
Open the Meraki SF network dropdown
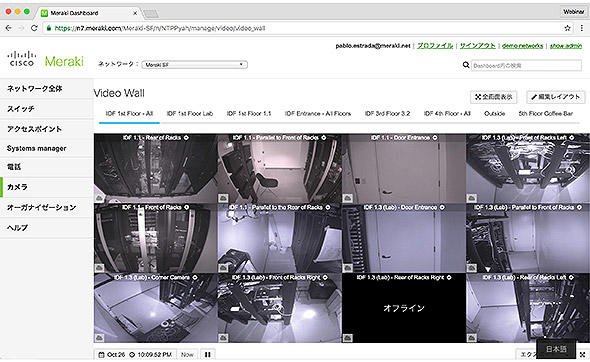coord(195,65)
